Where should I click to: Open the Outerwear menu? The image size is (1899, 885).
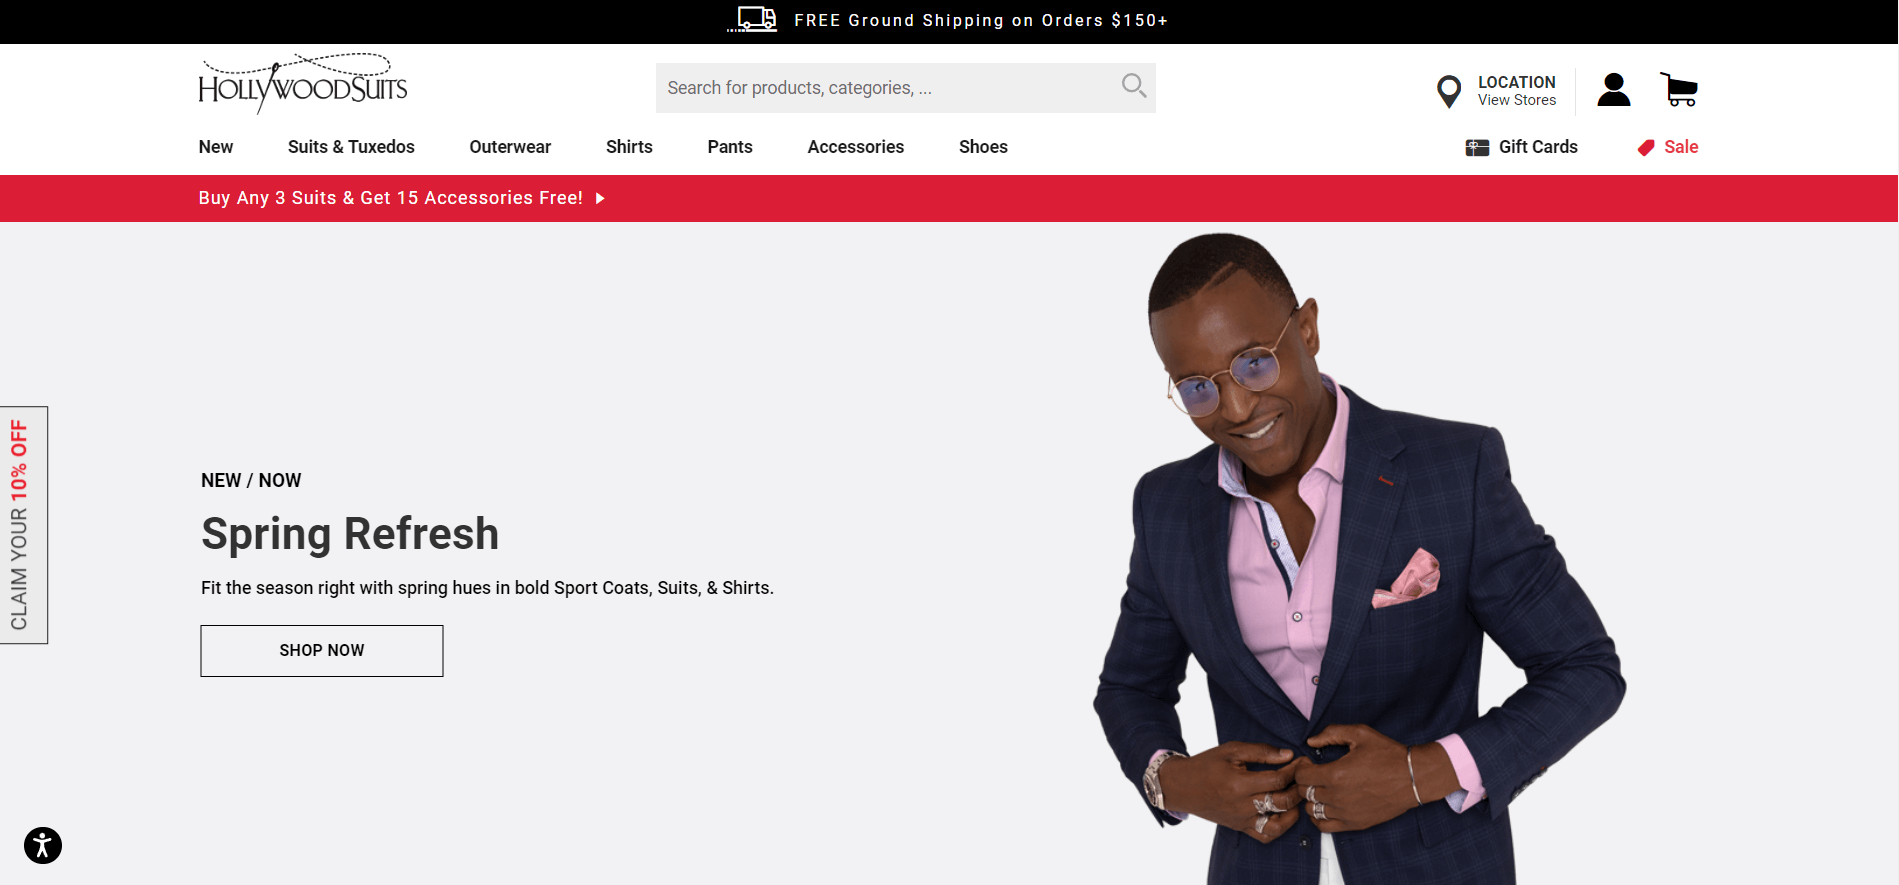point(510,147)
